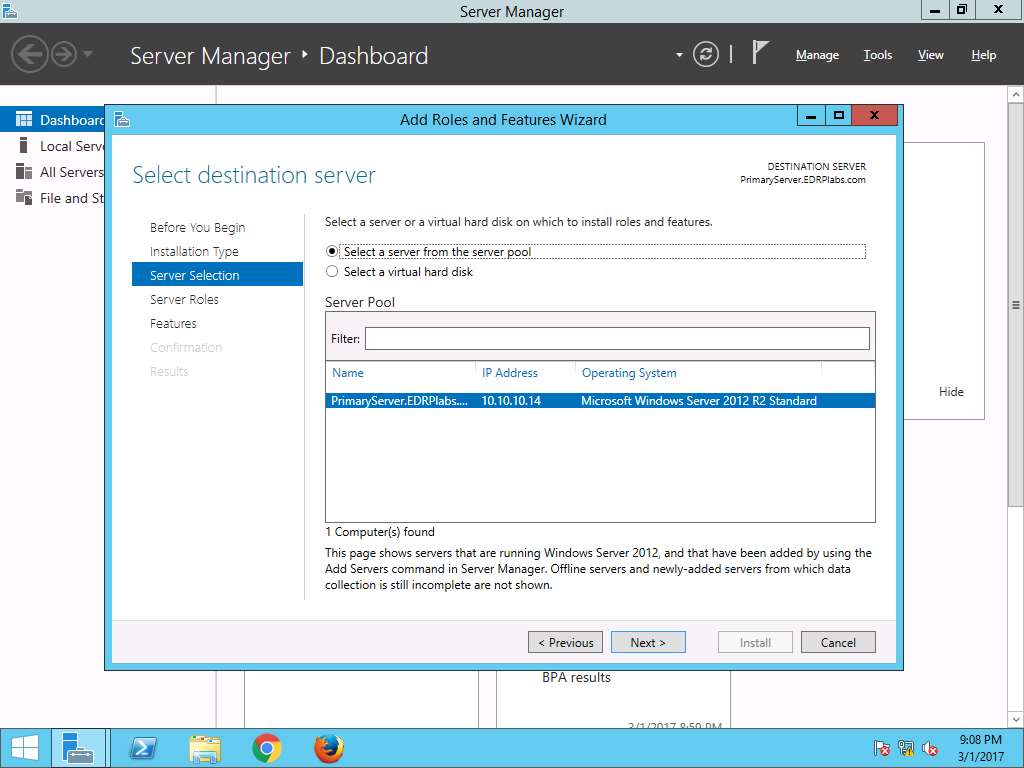Go to Server Roles wizard step
This screenshot has height=768, width=1024.
pyautogui.click(x=184, y=299)
